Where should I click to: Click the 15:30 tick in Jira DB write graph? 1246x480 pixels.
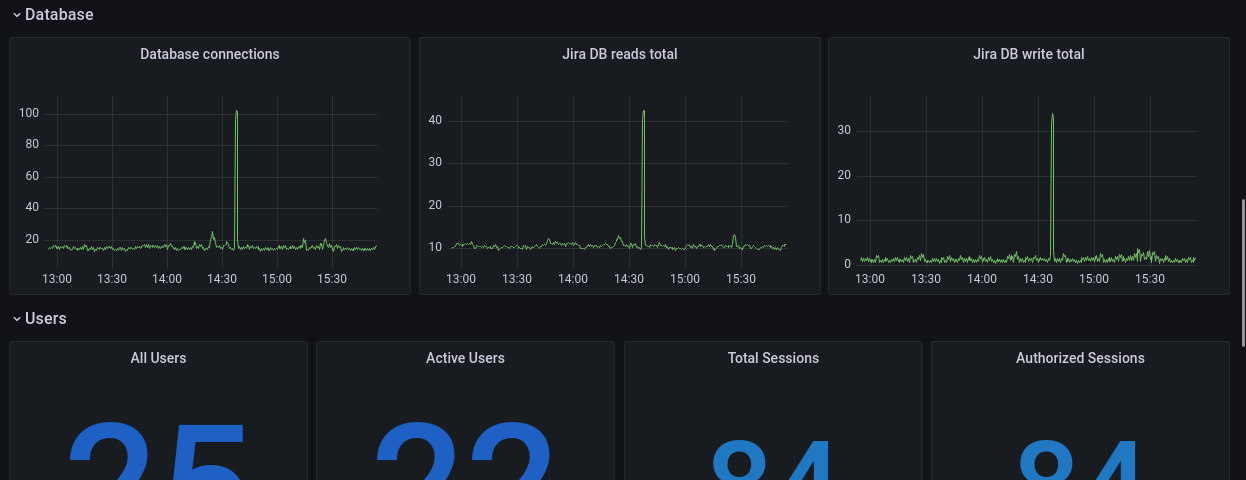click(1150, 279)
